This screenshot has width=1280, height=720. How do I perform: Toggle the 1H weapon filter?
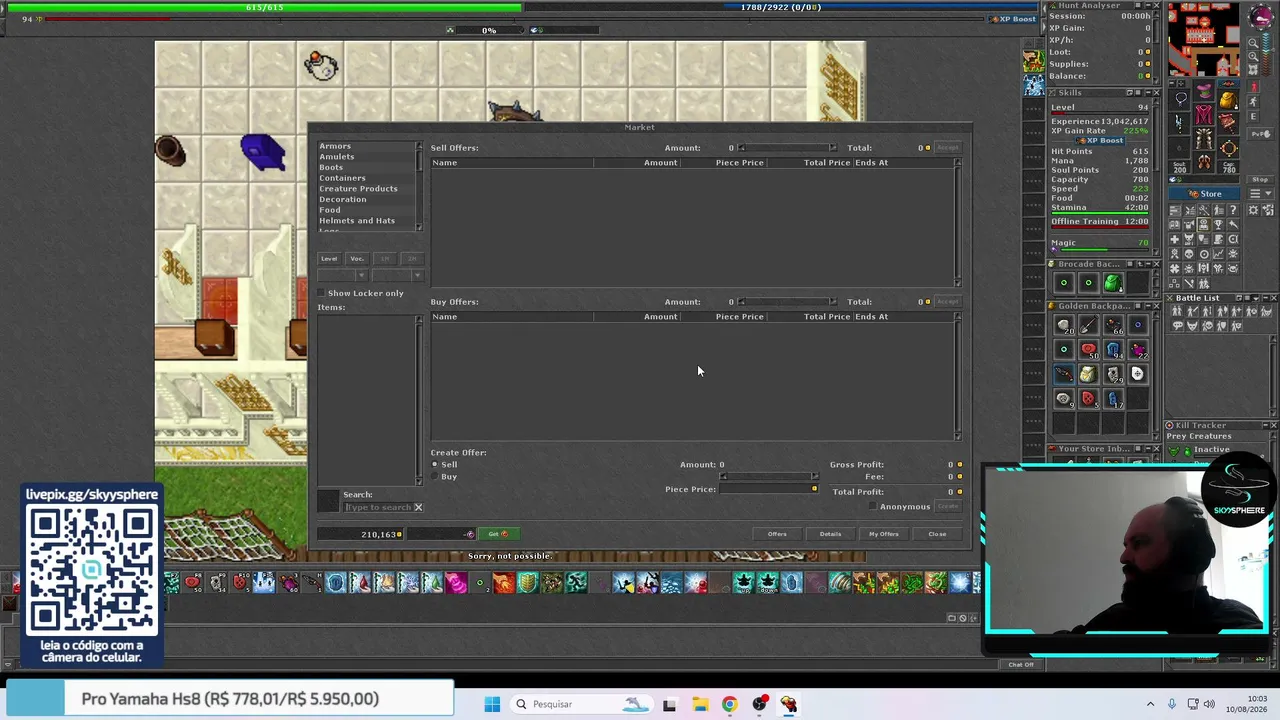(x=385, y=259)
